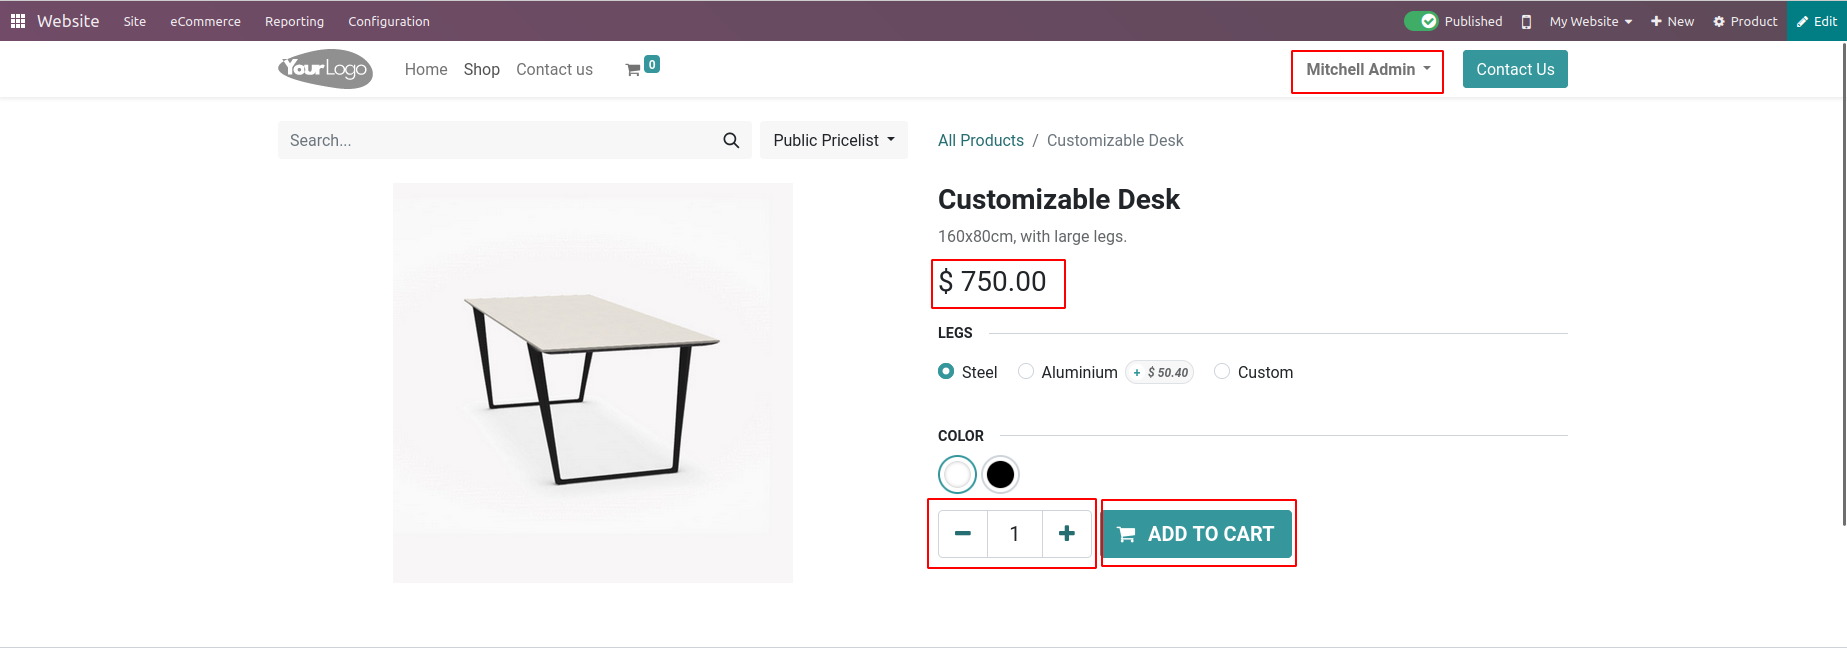Click the search magnifier icon
This screenshot has width=1847, height=667.
point(731,141)
